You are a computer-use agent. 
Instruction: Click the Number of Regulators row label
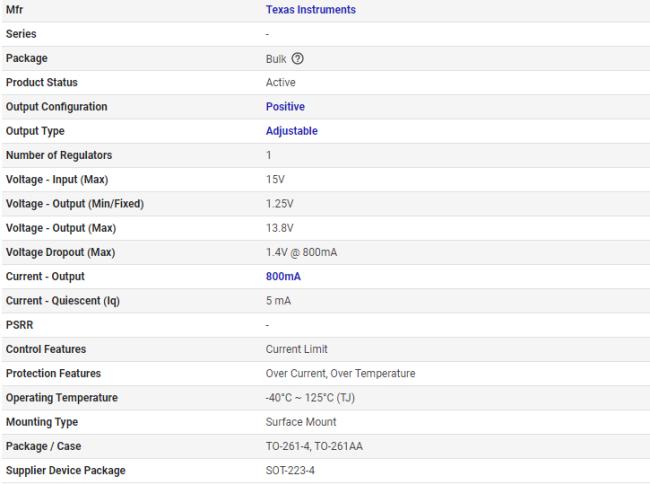[58, 156]
